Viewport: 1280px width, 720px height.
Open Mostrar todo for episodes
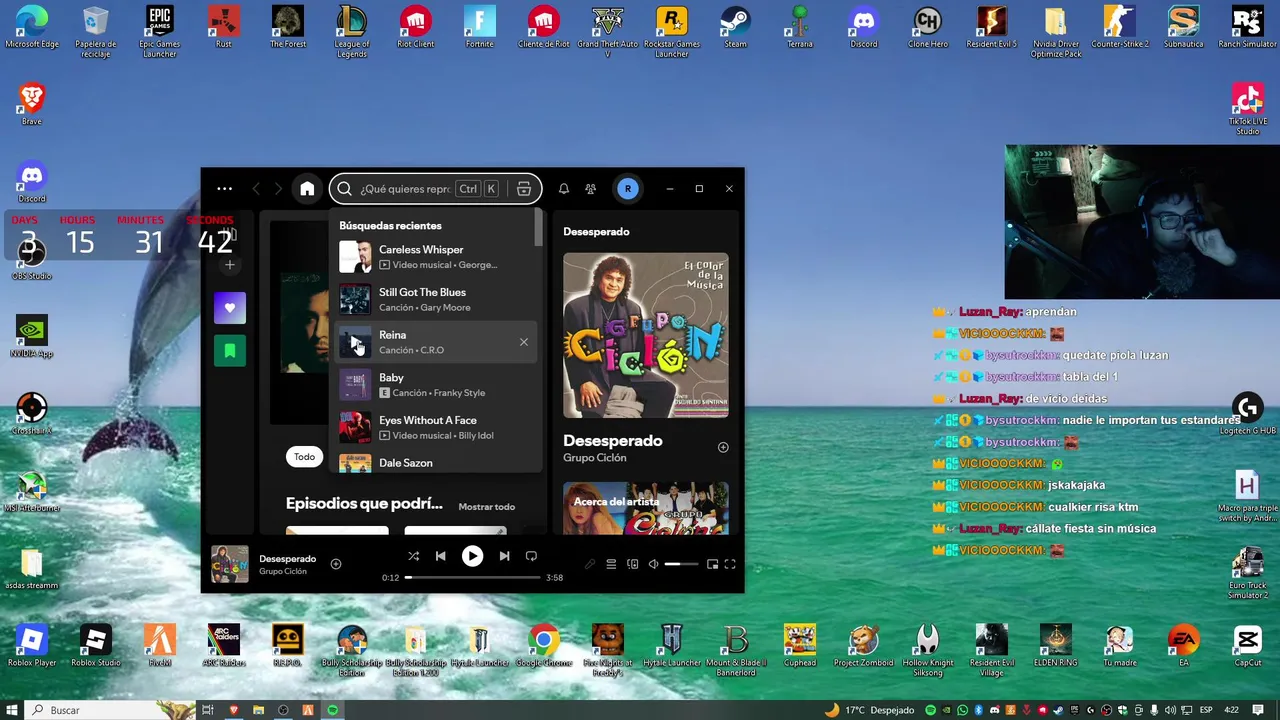click(486, 507)
